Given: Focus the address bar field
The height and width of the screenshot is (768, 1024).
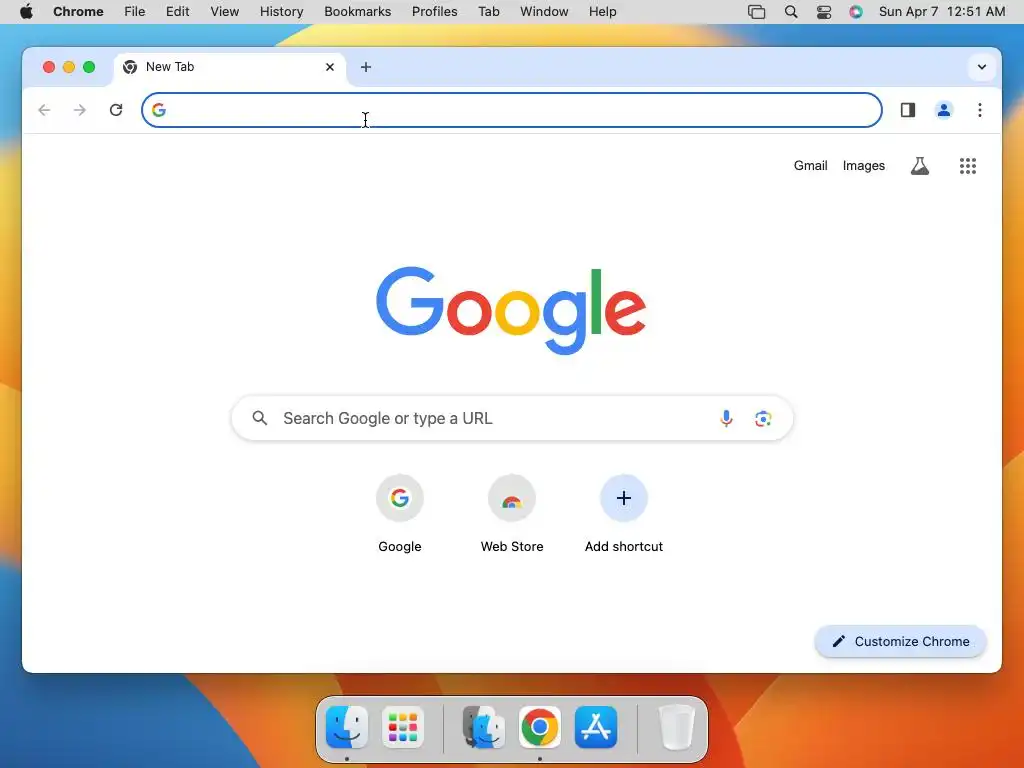Looking at the screenshot, I should [x=512, y=110].
